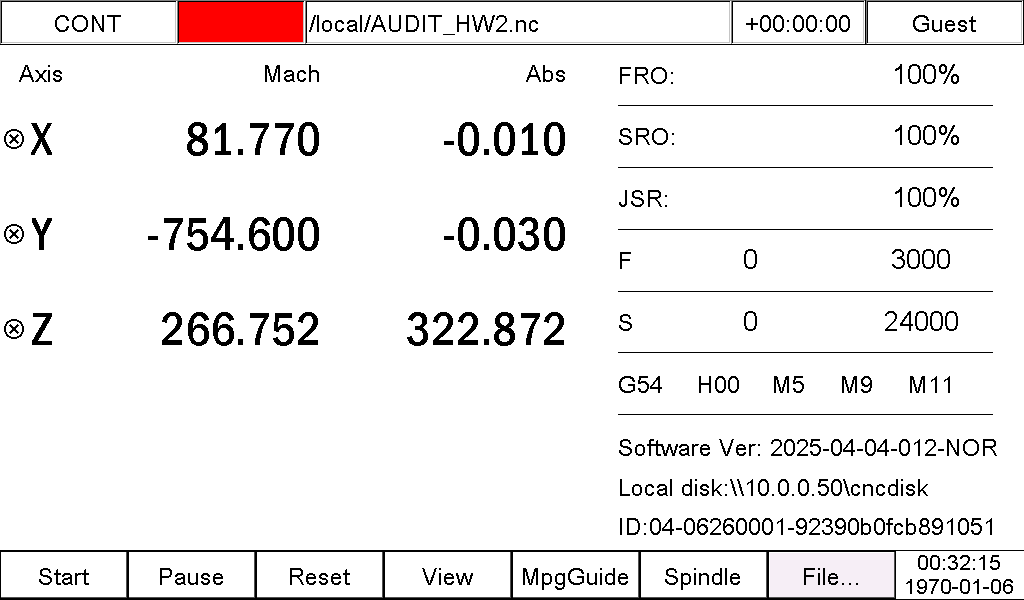Click Y absolute coordinate -0.030
Screen dimensions: 1024x600
pyautogui.click(x=504, y=234)
